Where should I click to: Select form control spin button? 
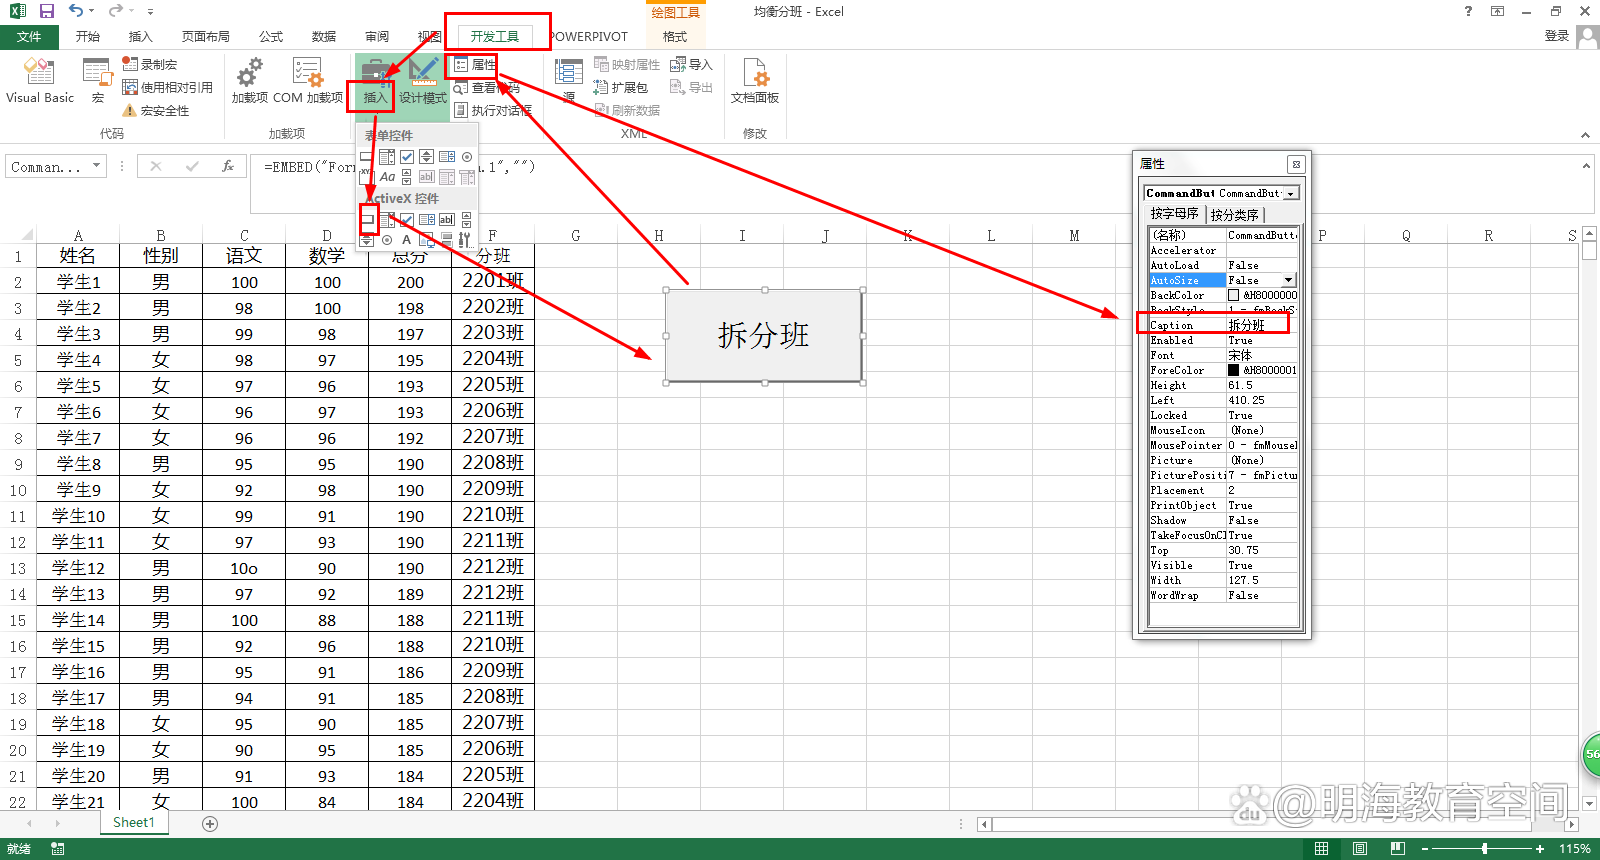pos(427,156)
